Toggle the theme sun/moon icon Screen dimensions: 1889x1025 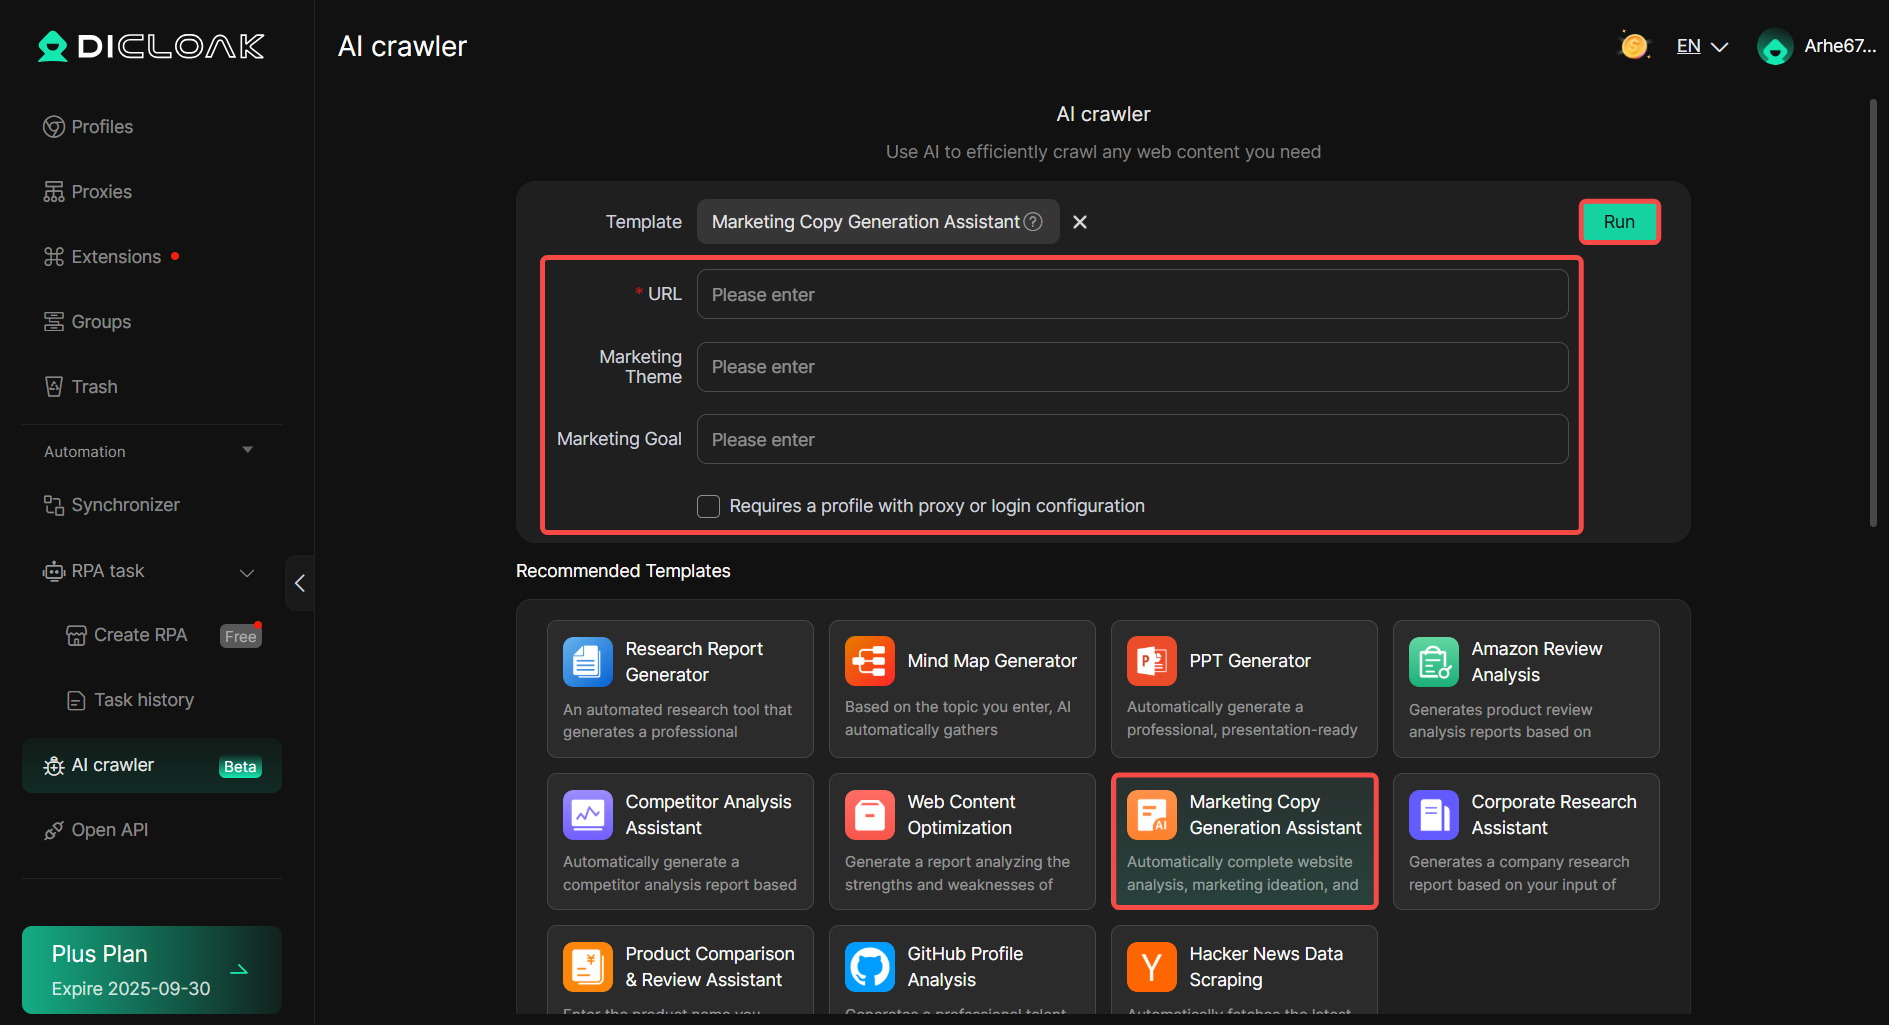click(x=1634, y=46)
